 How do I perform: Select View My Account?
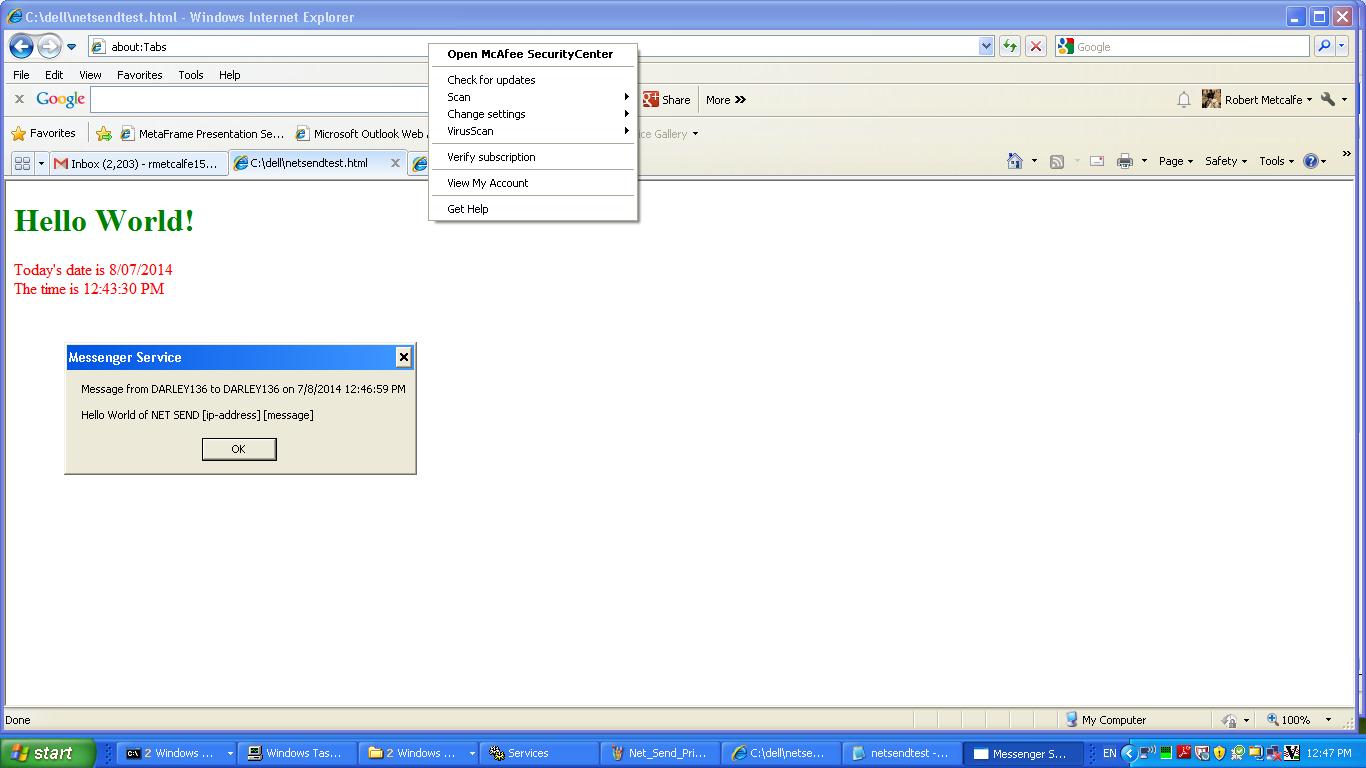click(531, 183)
